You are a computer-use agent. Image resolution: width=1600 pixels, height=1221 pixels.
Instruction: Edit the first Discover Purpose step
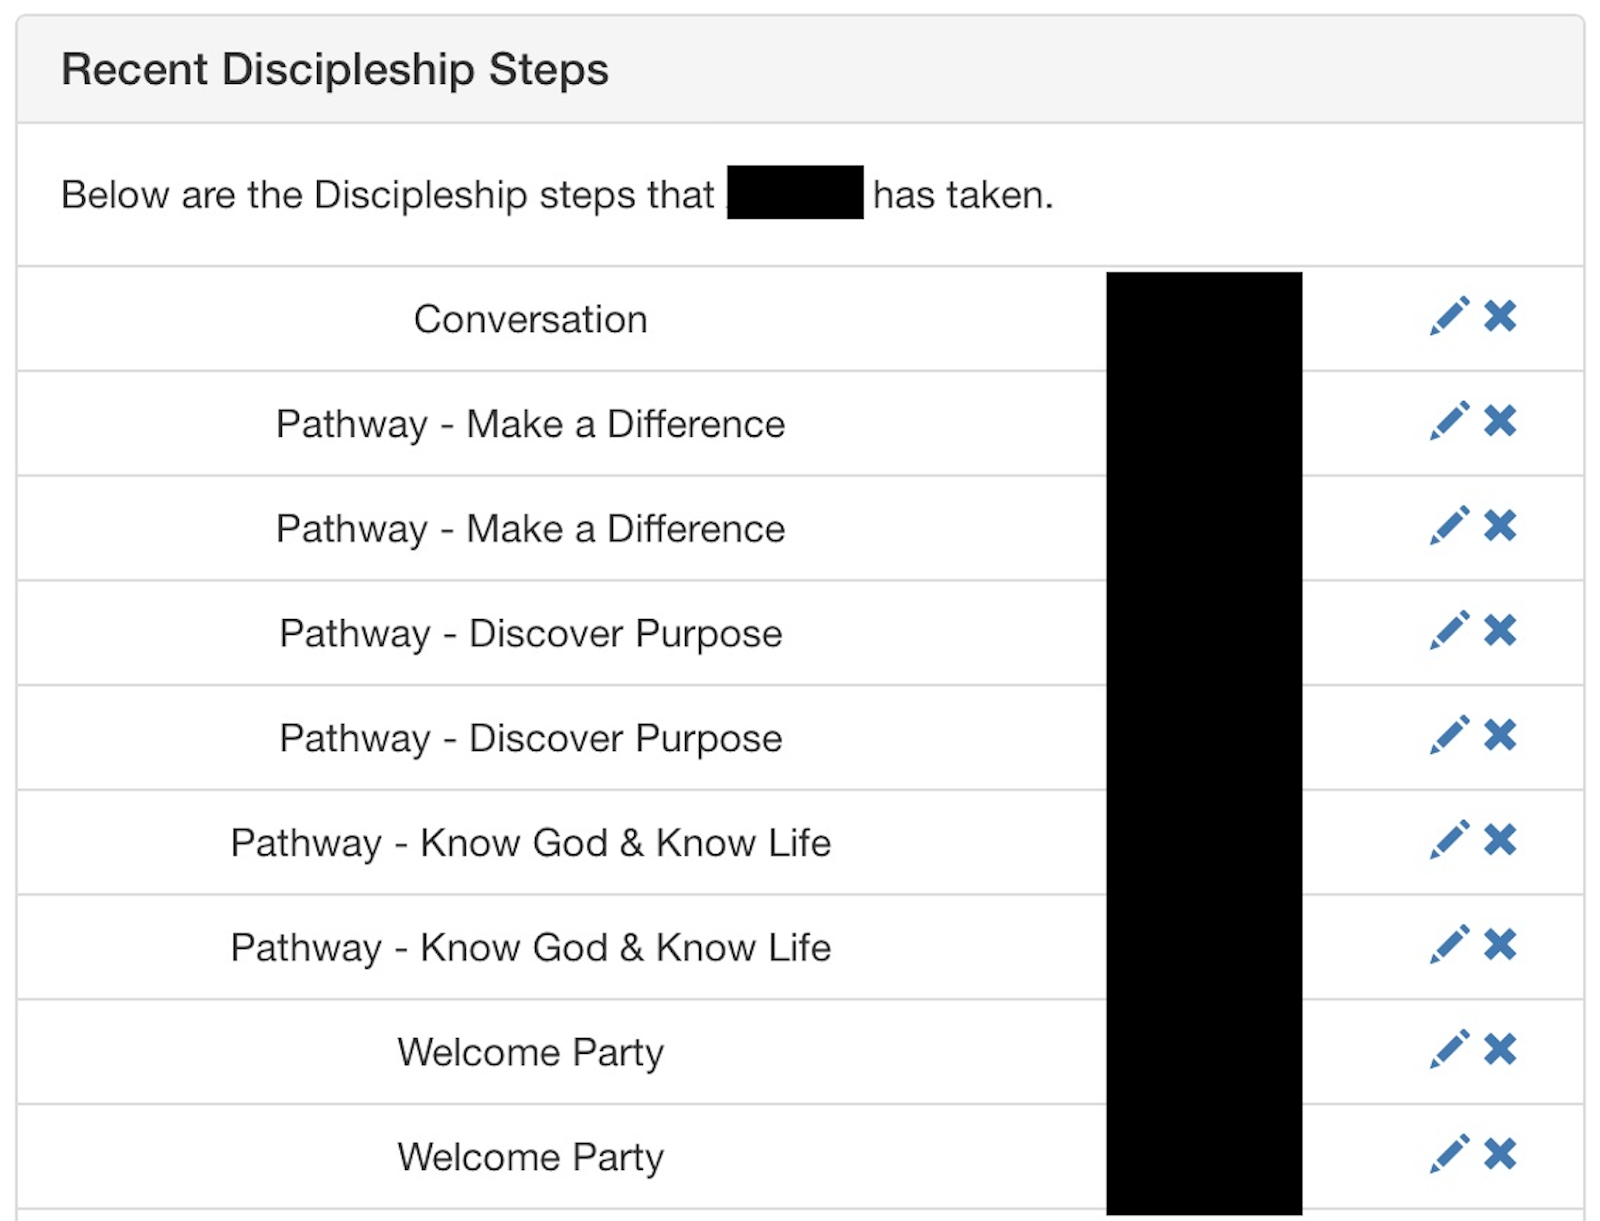click(x=1449, y=630)
